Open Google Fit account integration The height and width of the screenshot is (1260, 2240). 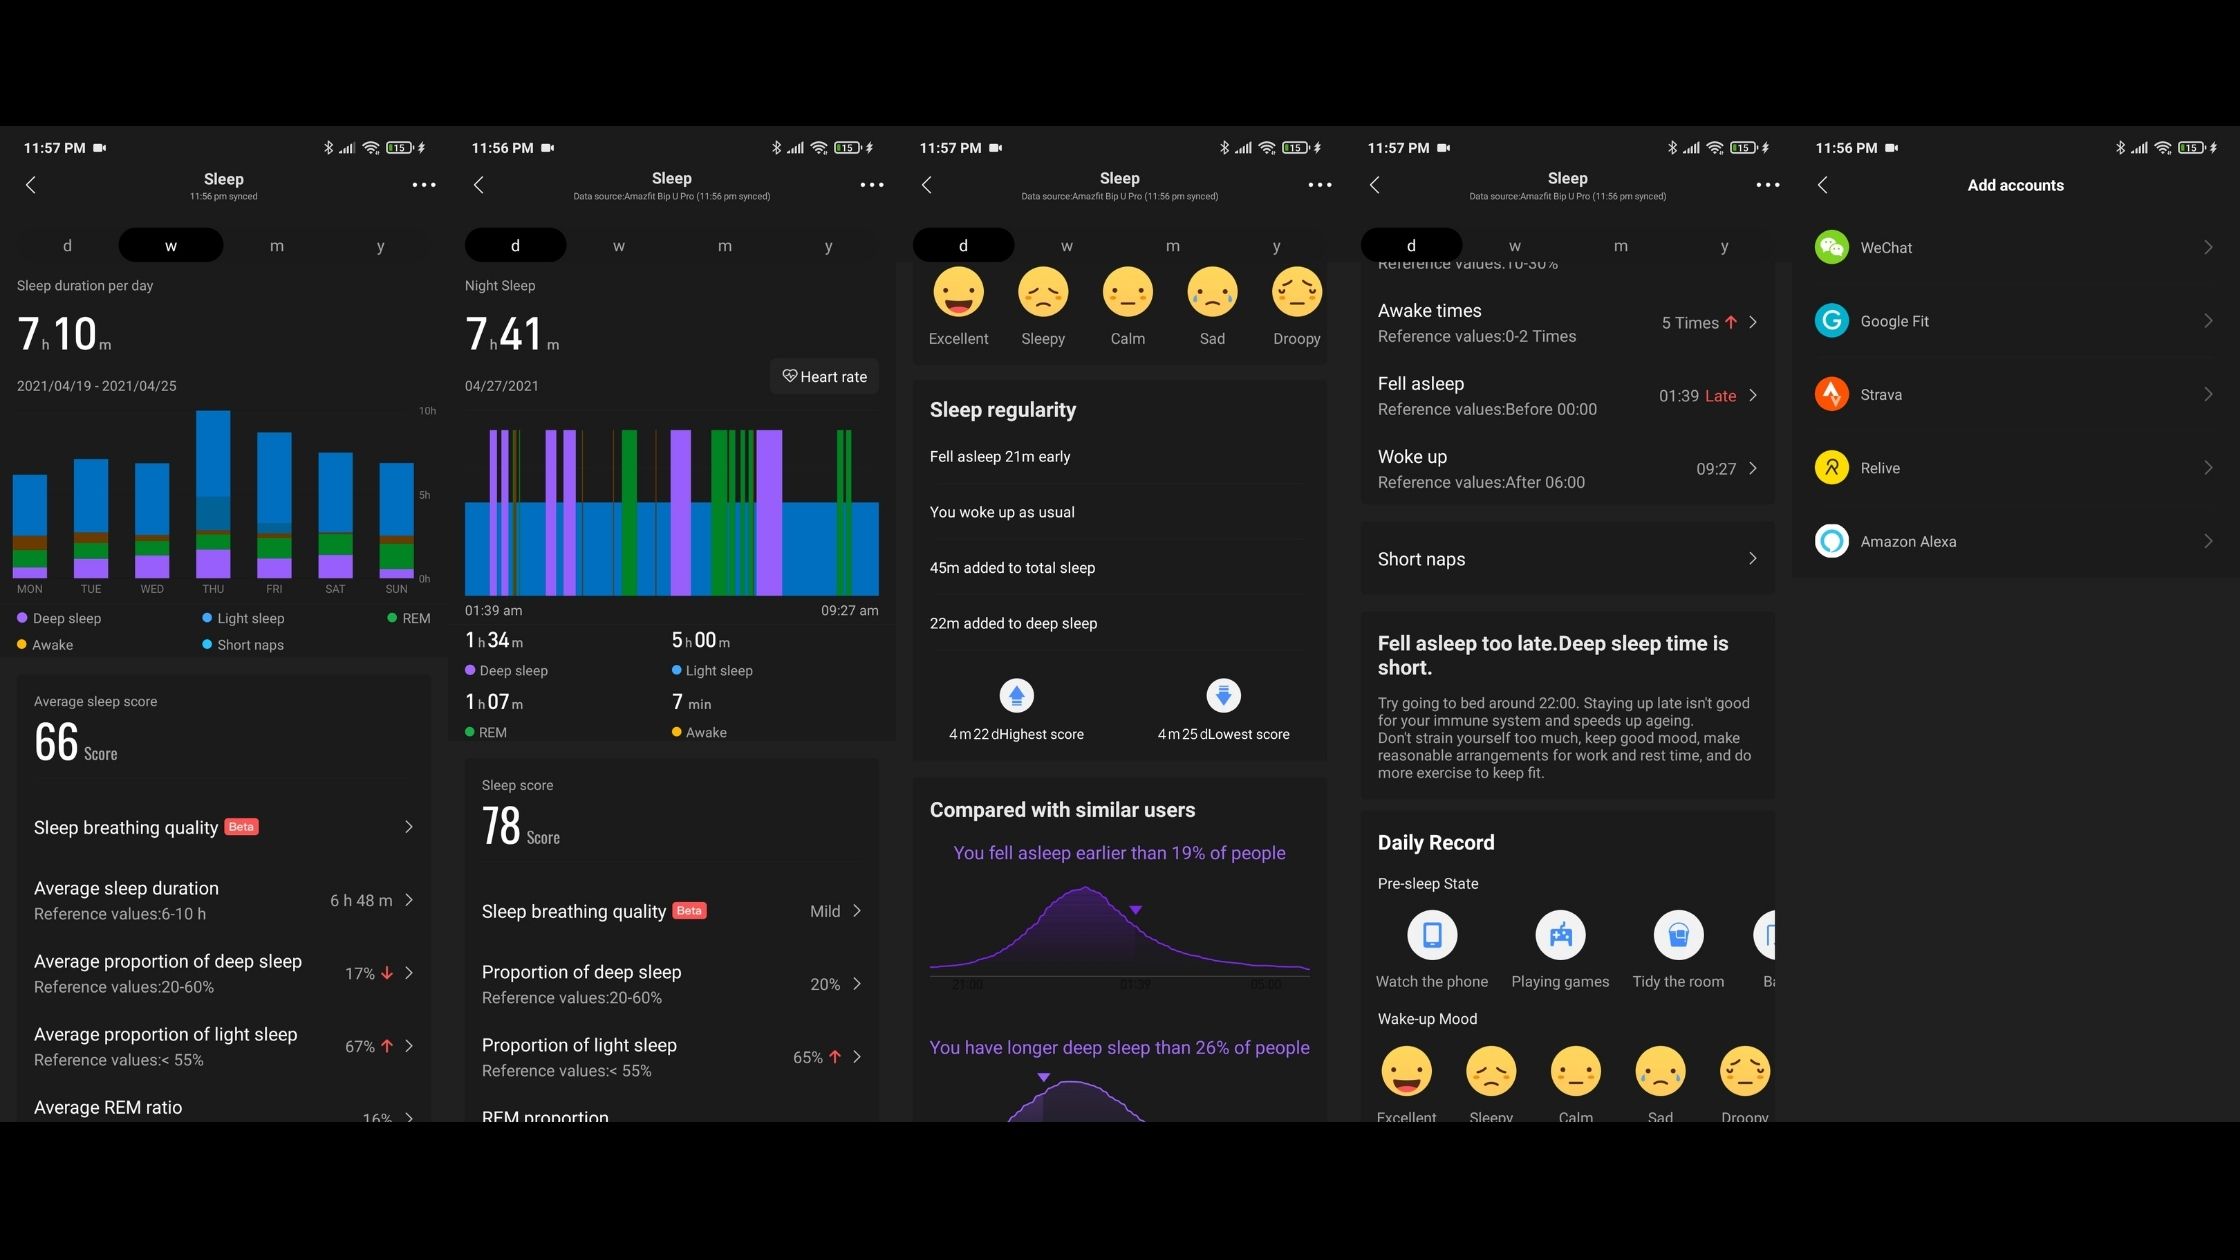click(x=2015, y=320)
